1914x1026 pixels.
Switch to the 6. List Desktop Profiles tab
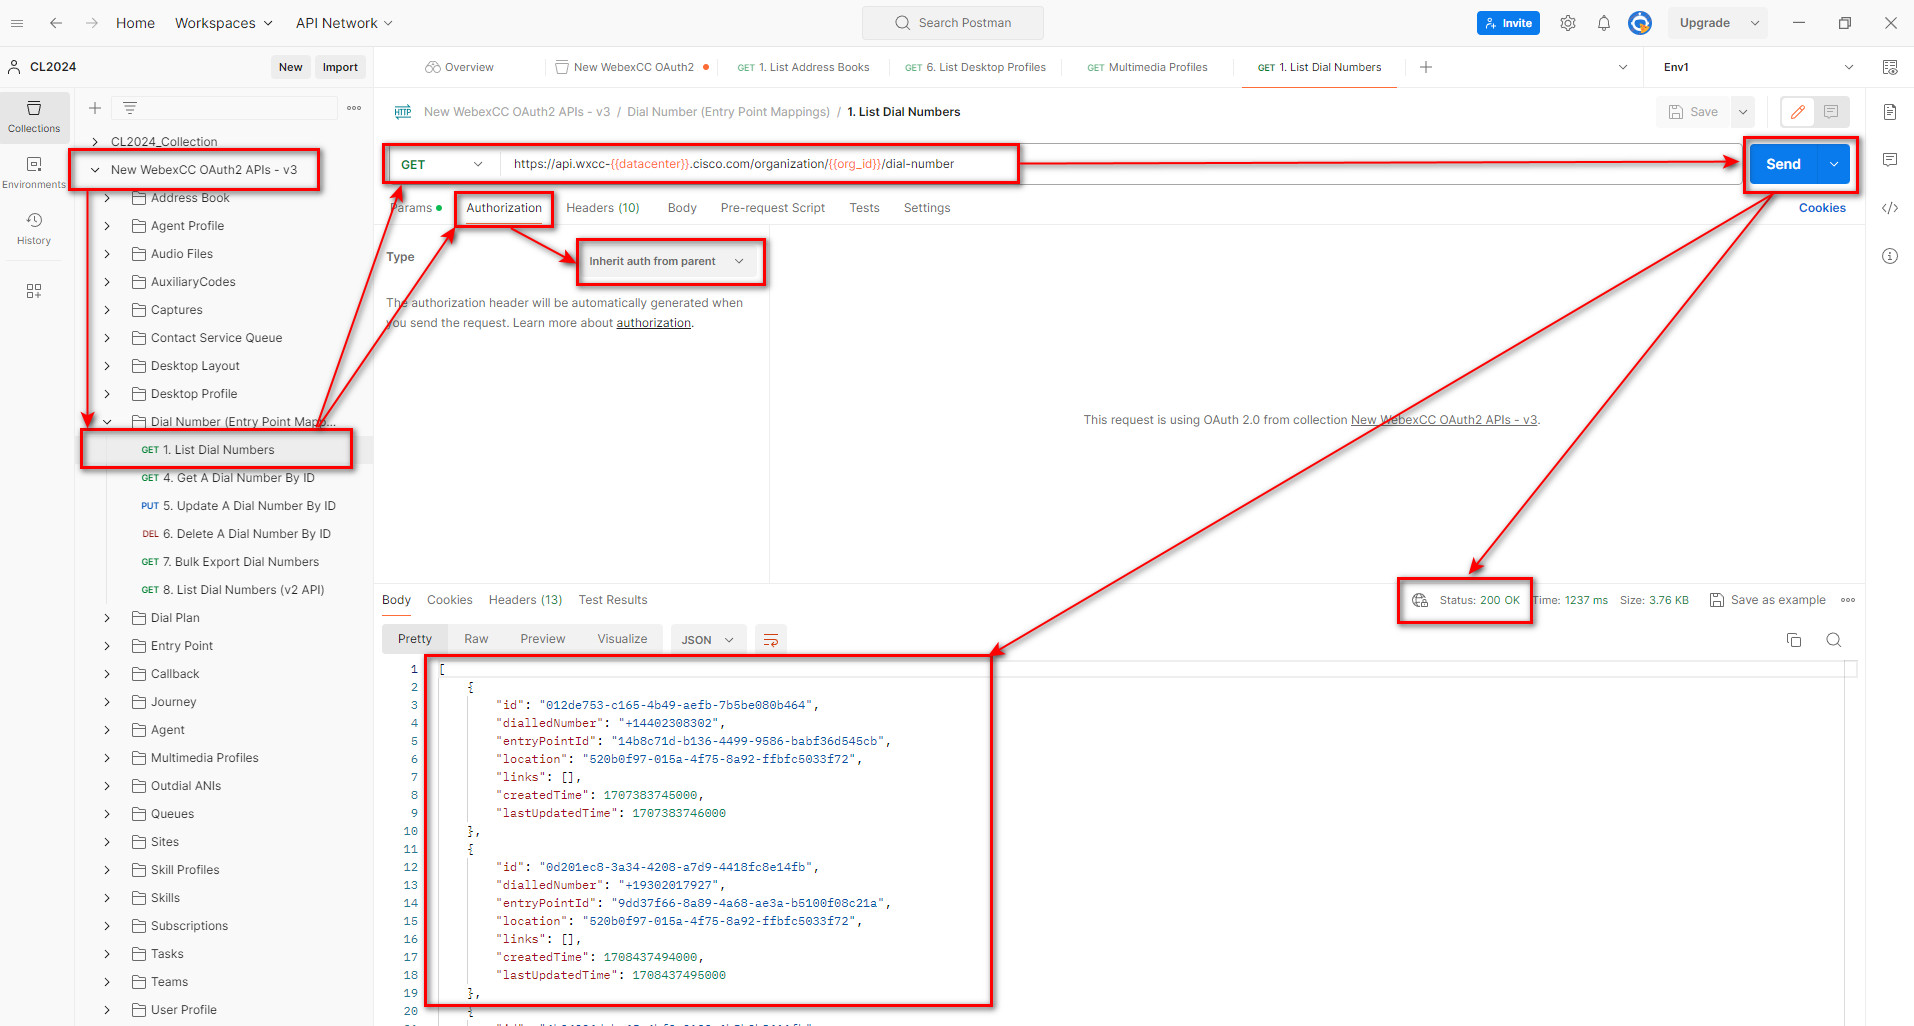click(x=975, y=67)
